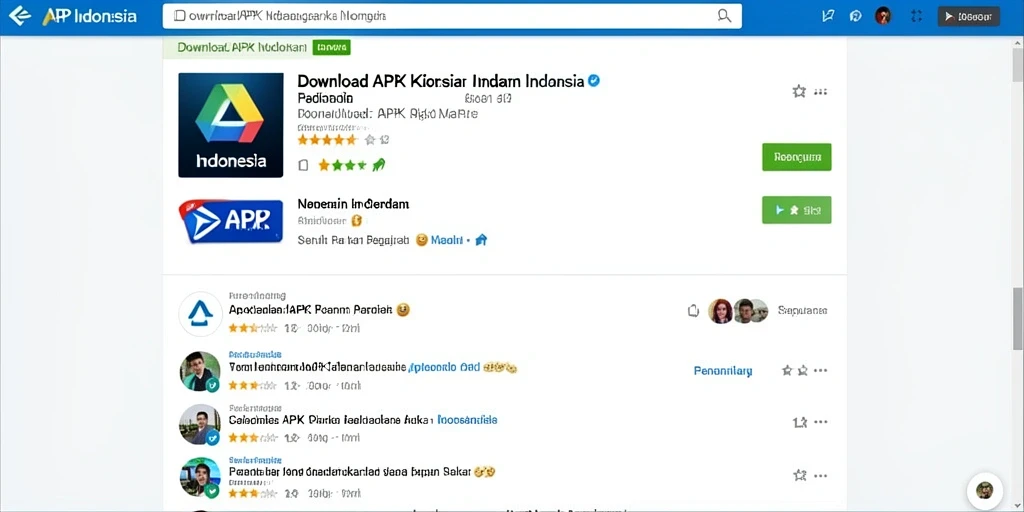Open the bookmark icon in the header
1024x512 pixels.
pos(827,16)
